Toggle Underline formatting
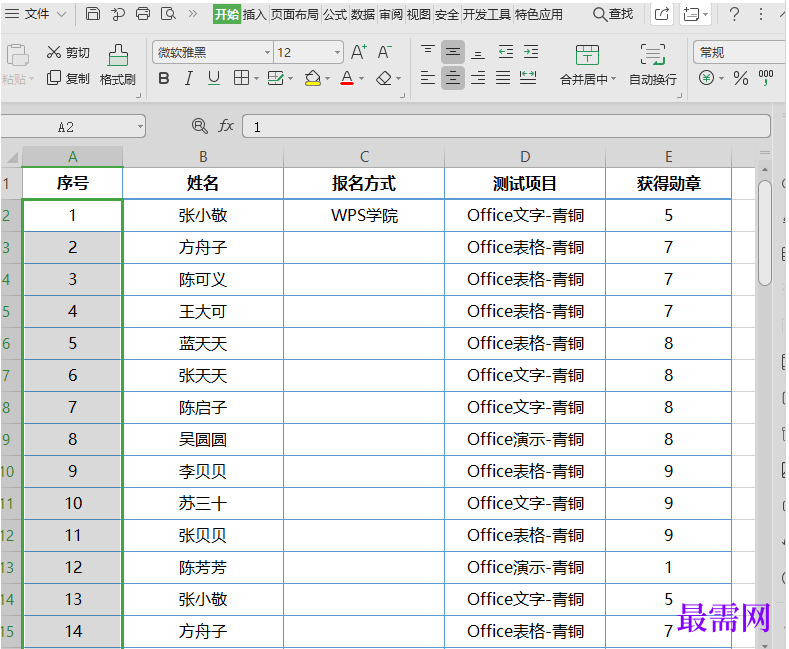The image size is (789, 649). coord(213,78)
